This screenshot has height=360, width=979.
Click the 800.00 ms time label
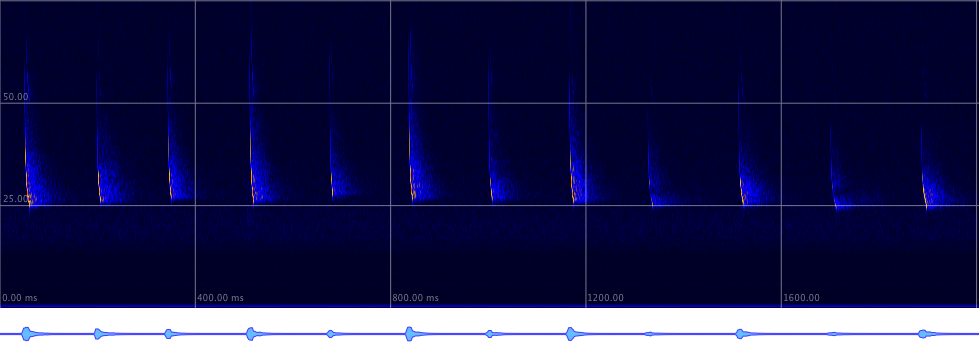(x=415, y=298)
